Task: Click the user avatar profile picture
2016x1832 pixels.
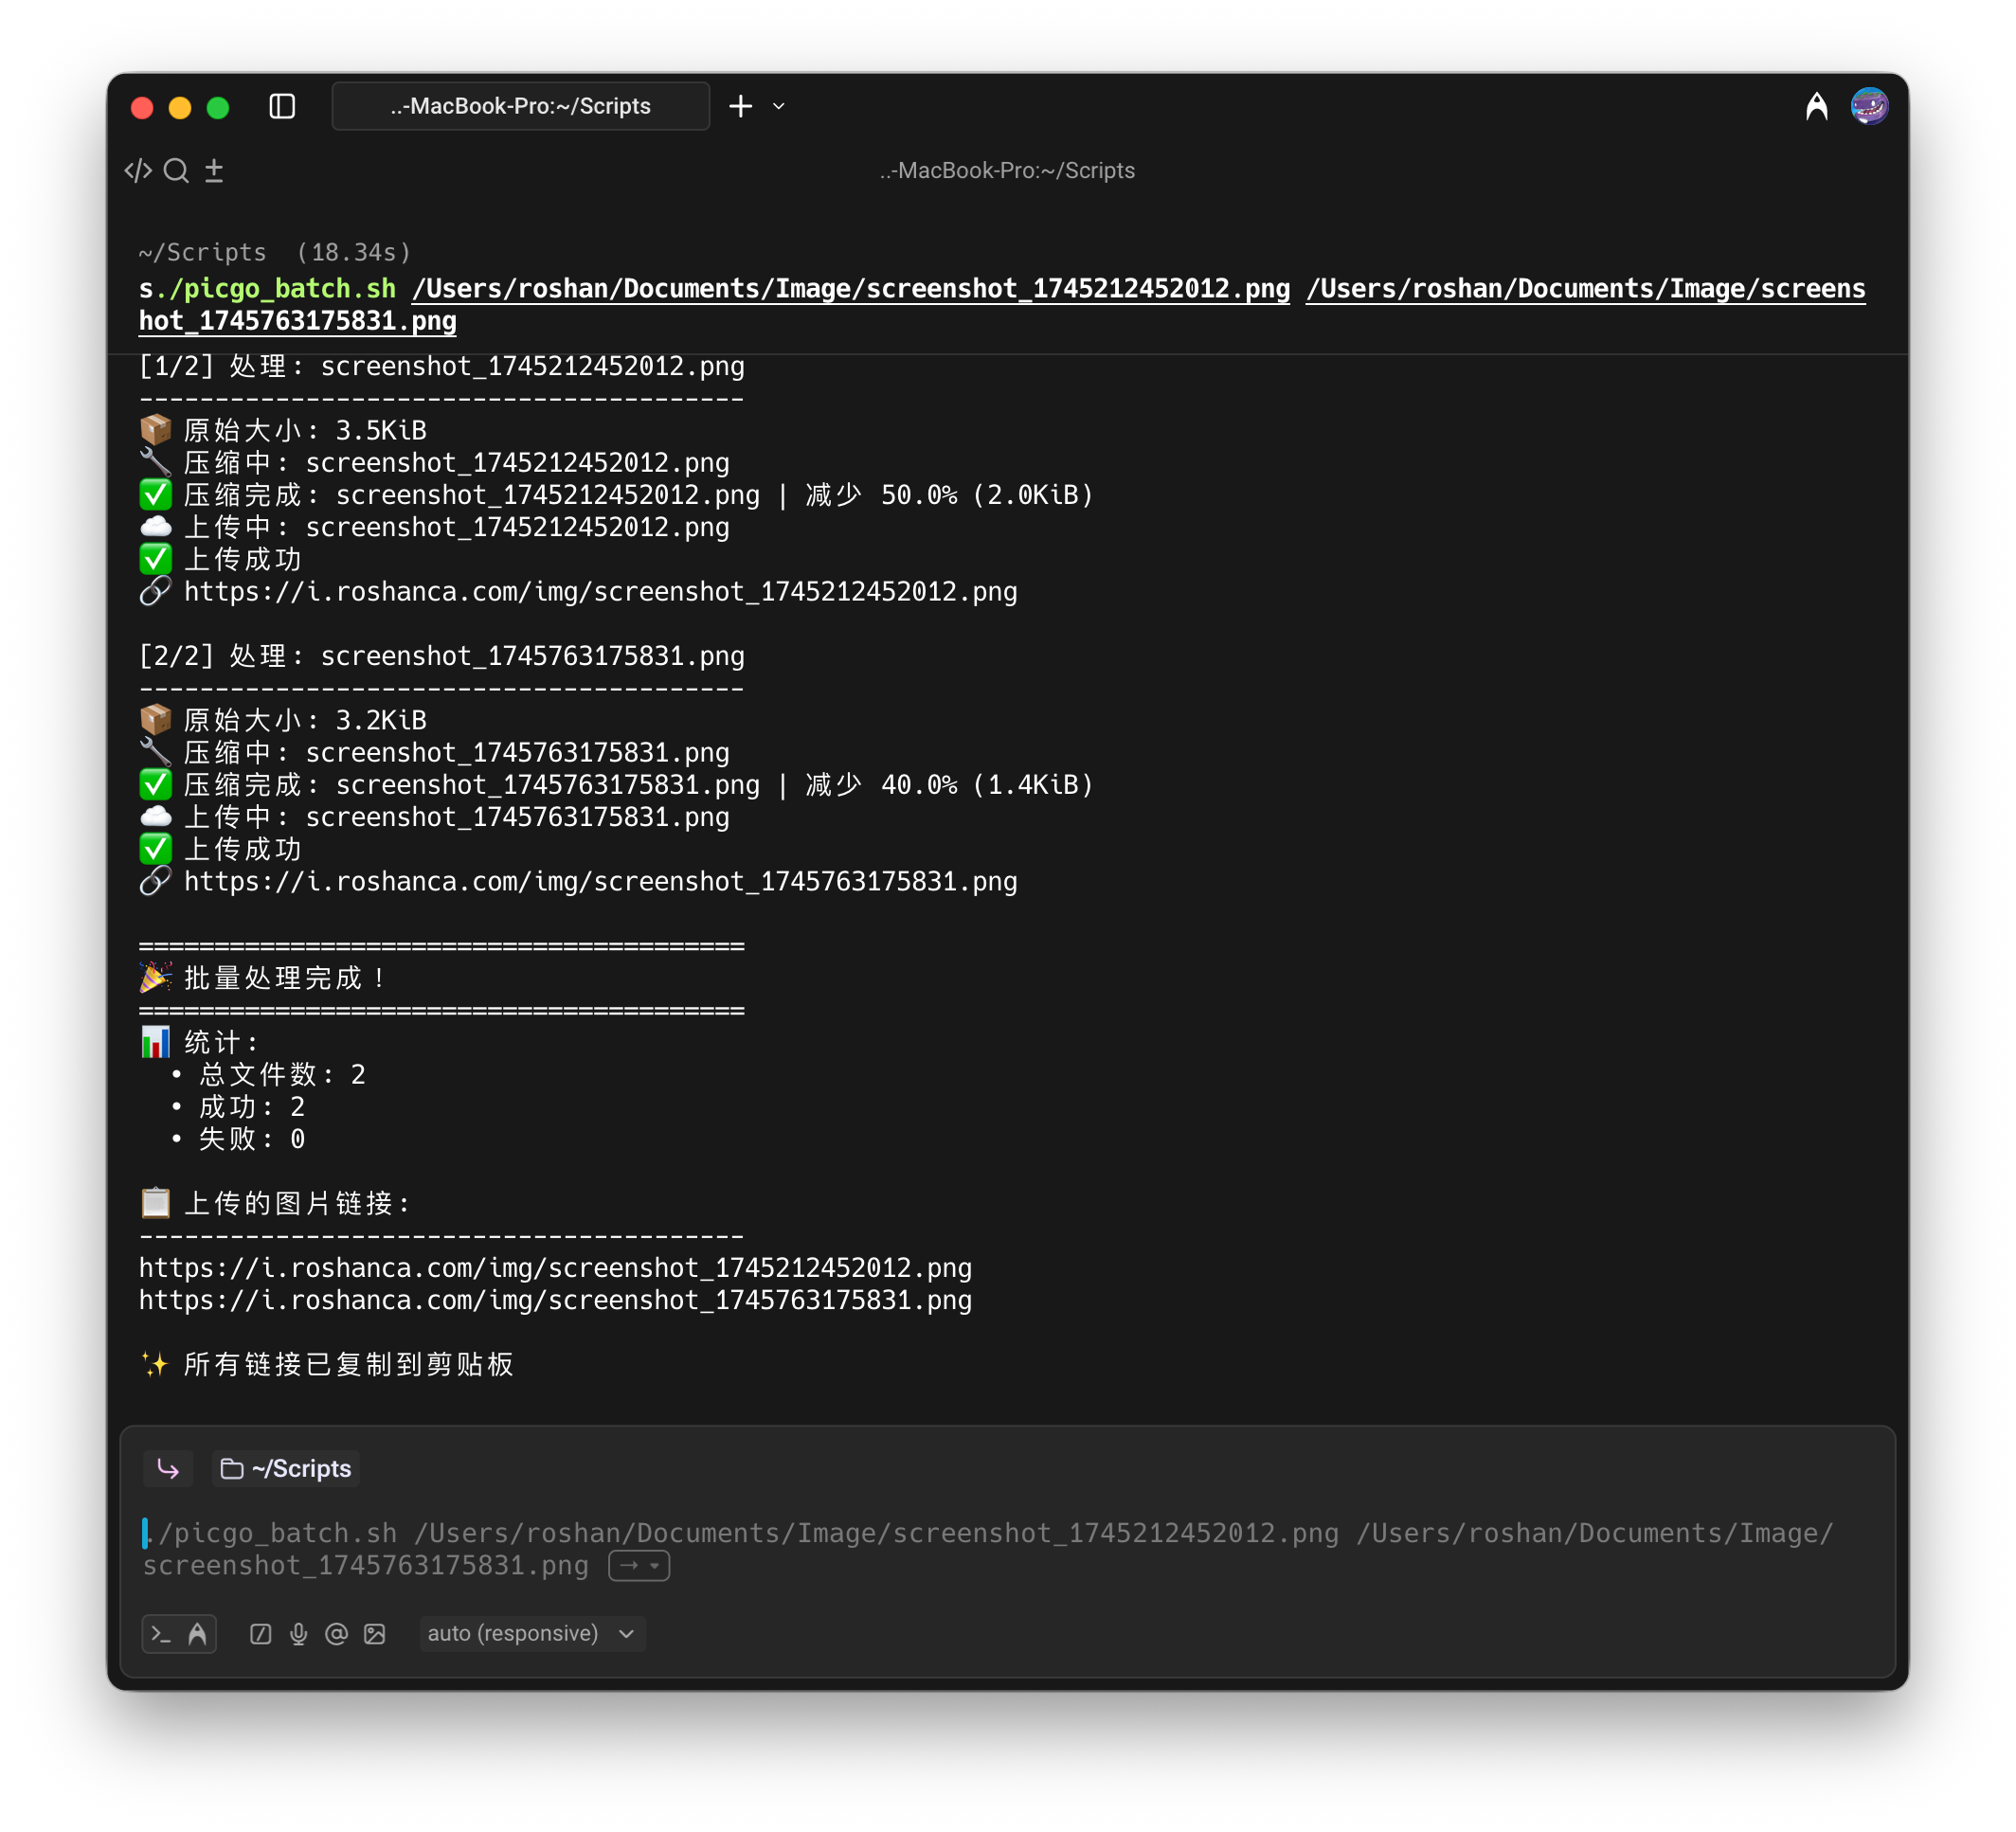Action: [1868, 106]
